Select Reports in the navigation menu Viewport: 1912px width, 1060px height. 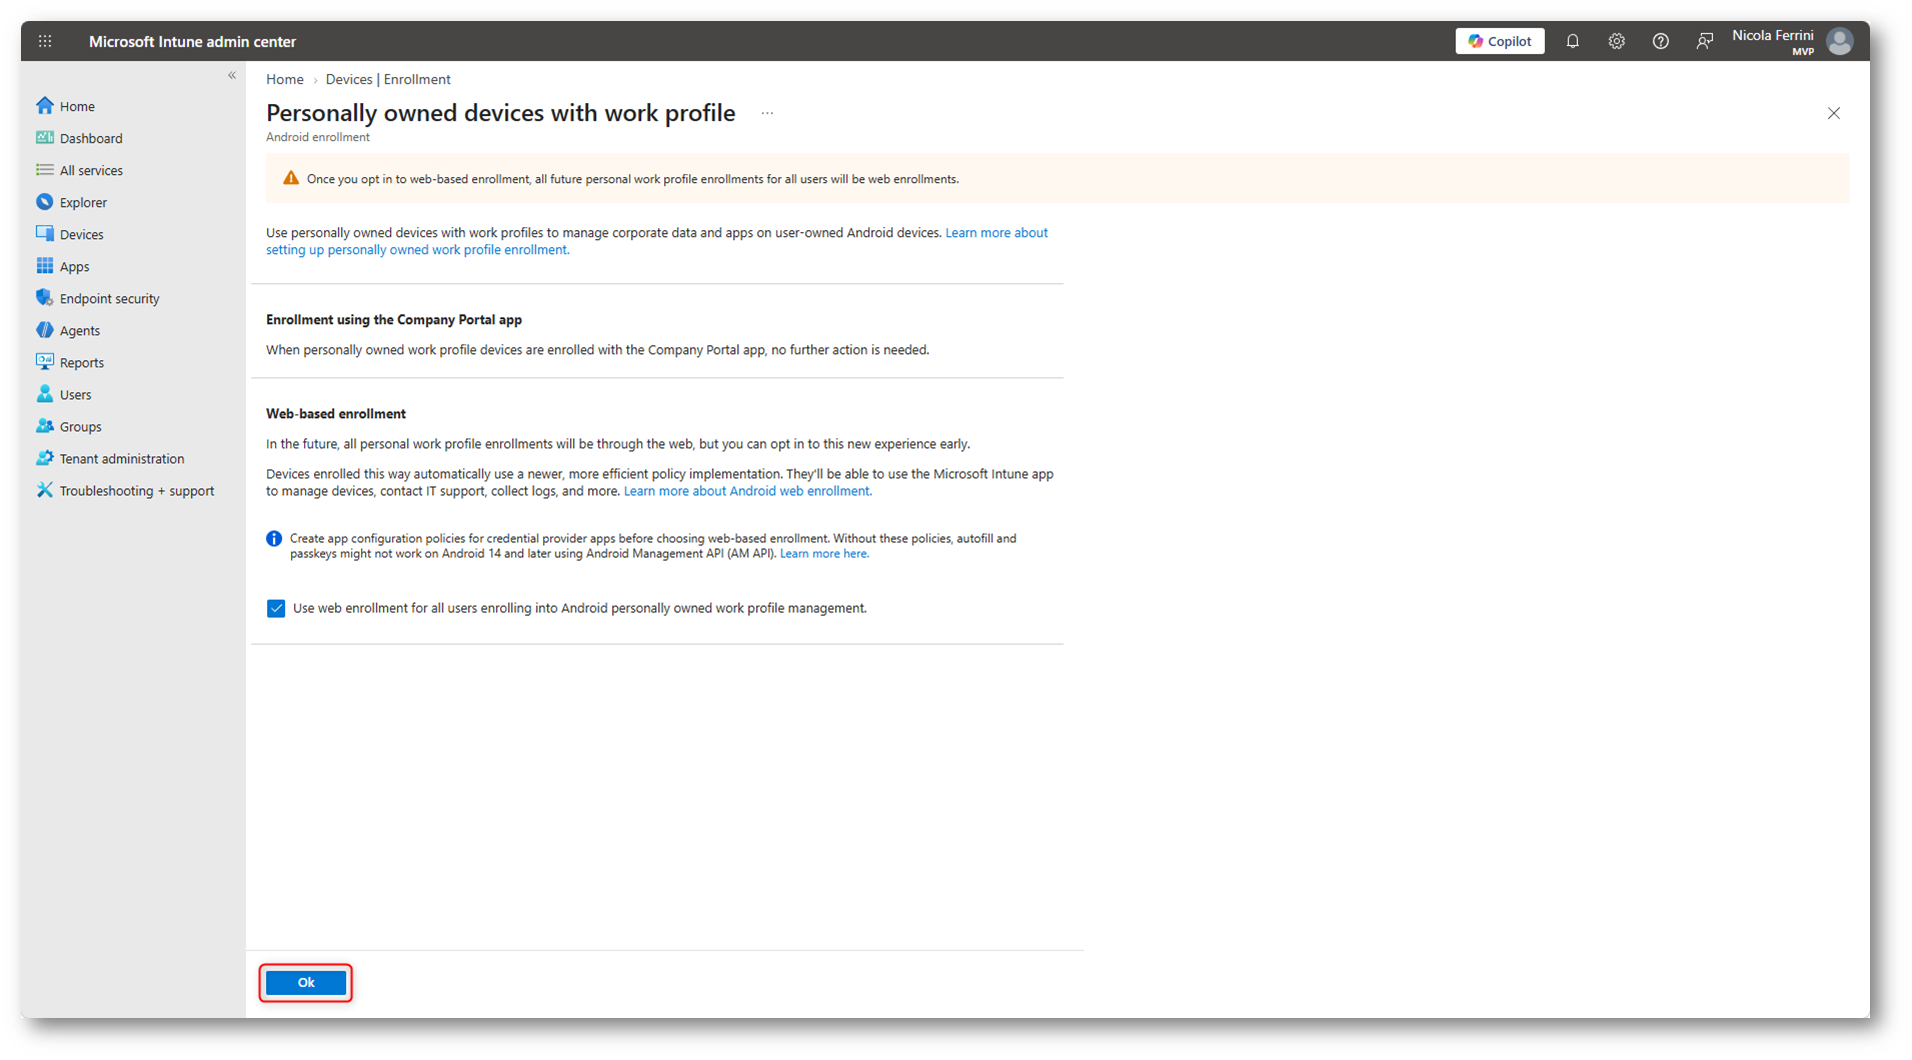tap(81, 362)
